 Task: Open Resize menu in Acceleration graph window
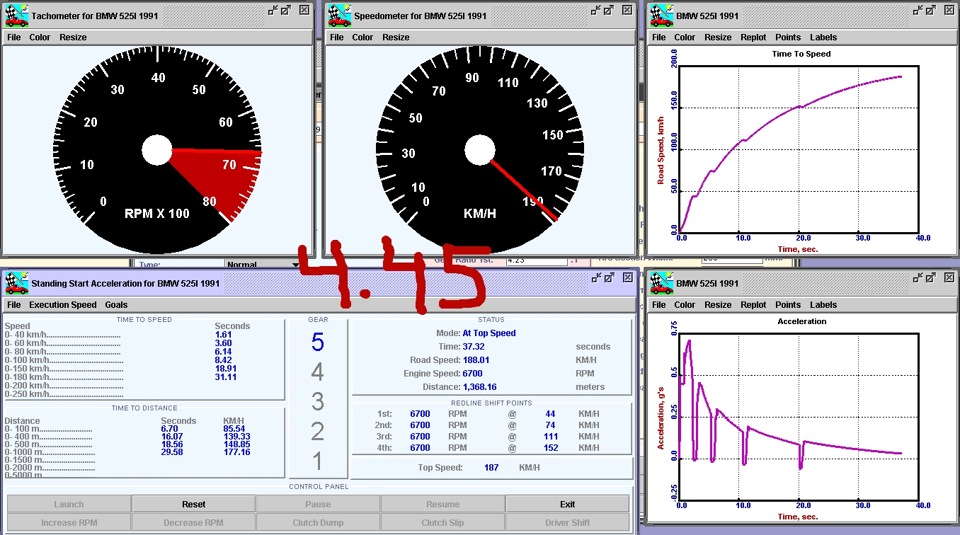(718, 305)
